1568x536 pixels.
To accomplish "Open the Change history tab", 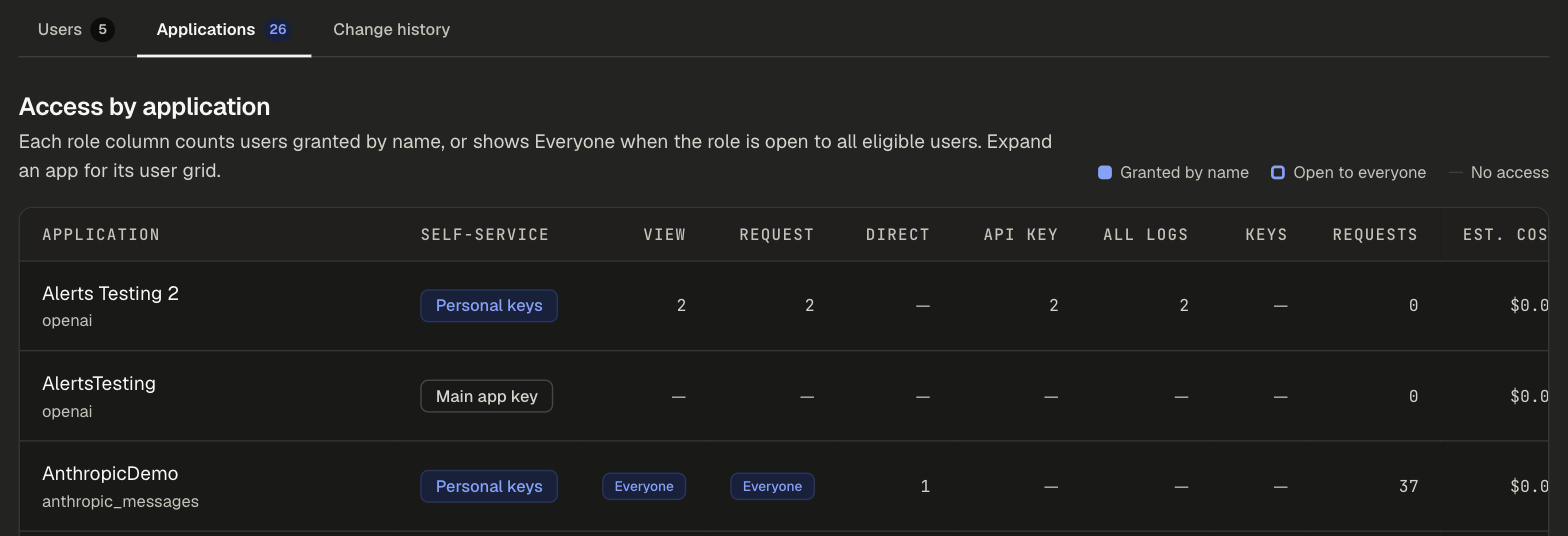I will coord(391,29).
